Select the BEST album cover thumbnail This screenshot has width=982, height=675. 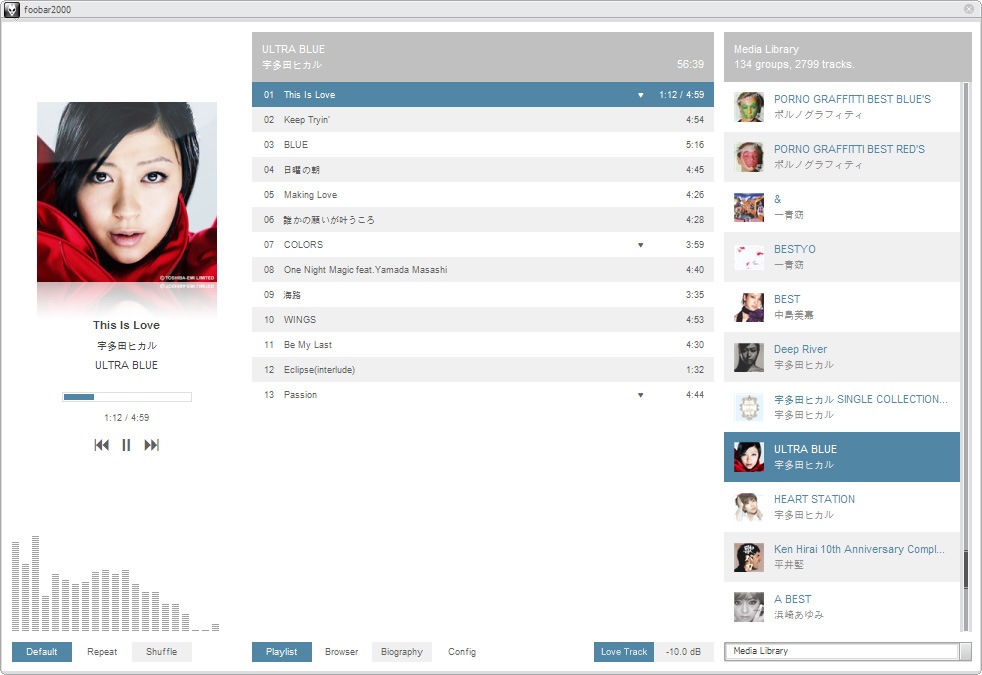tap(749, 307)
